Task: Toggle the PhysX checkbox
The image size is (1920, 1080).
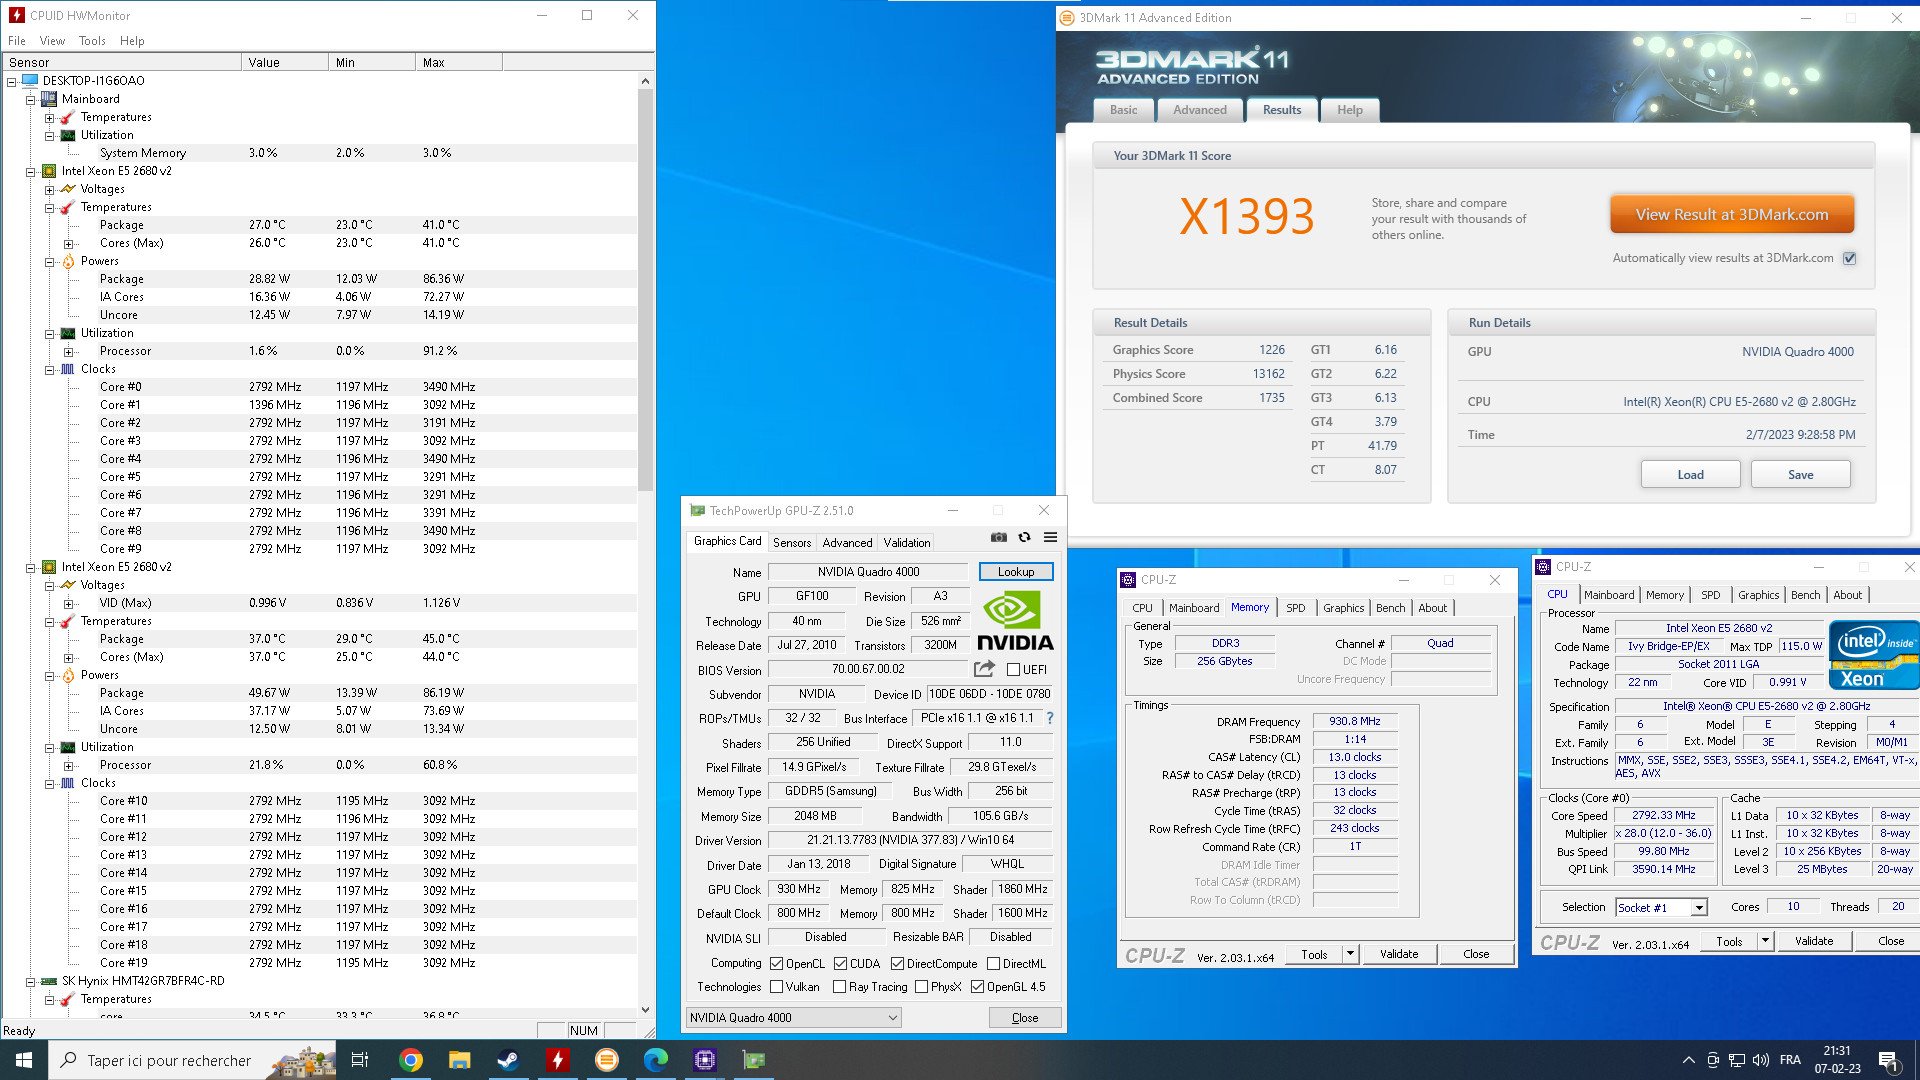Action: pos(921,987)
